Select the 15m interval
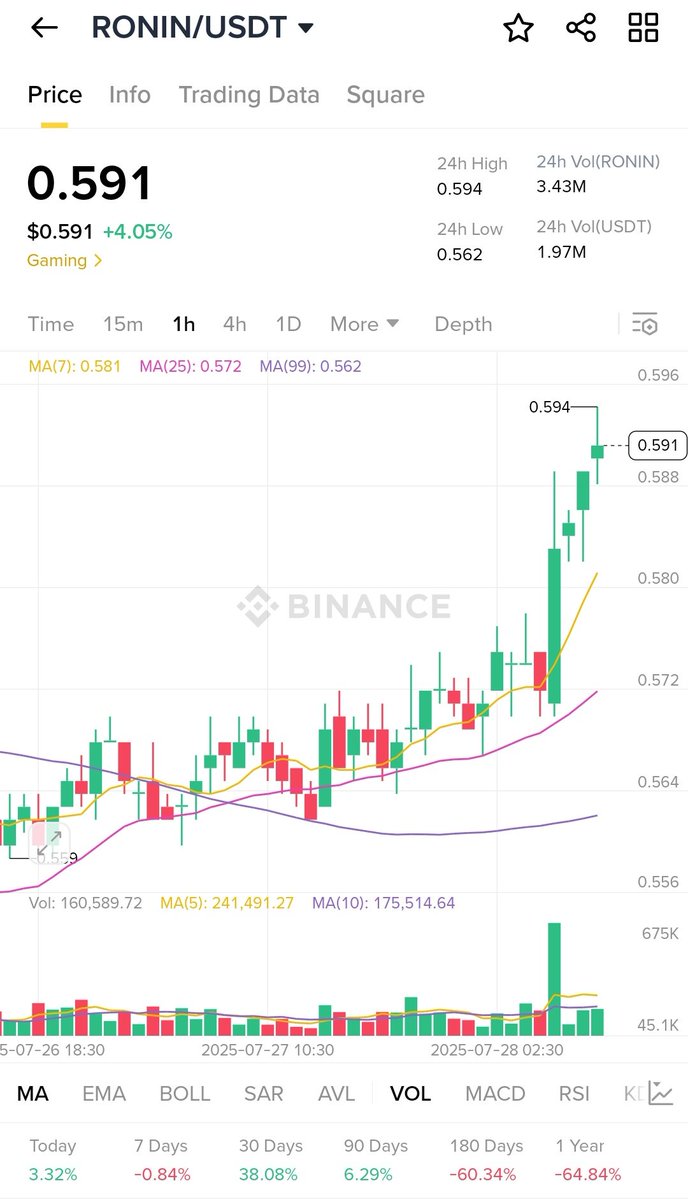Viewport: 688px width, 1200px height. point(123,324)
